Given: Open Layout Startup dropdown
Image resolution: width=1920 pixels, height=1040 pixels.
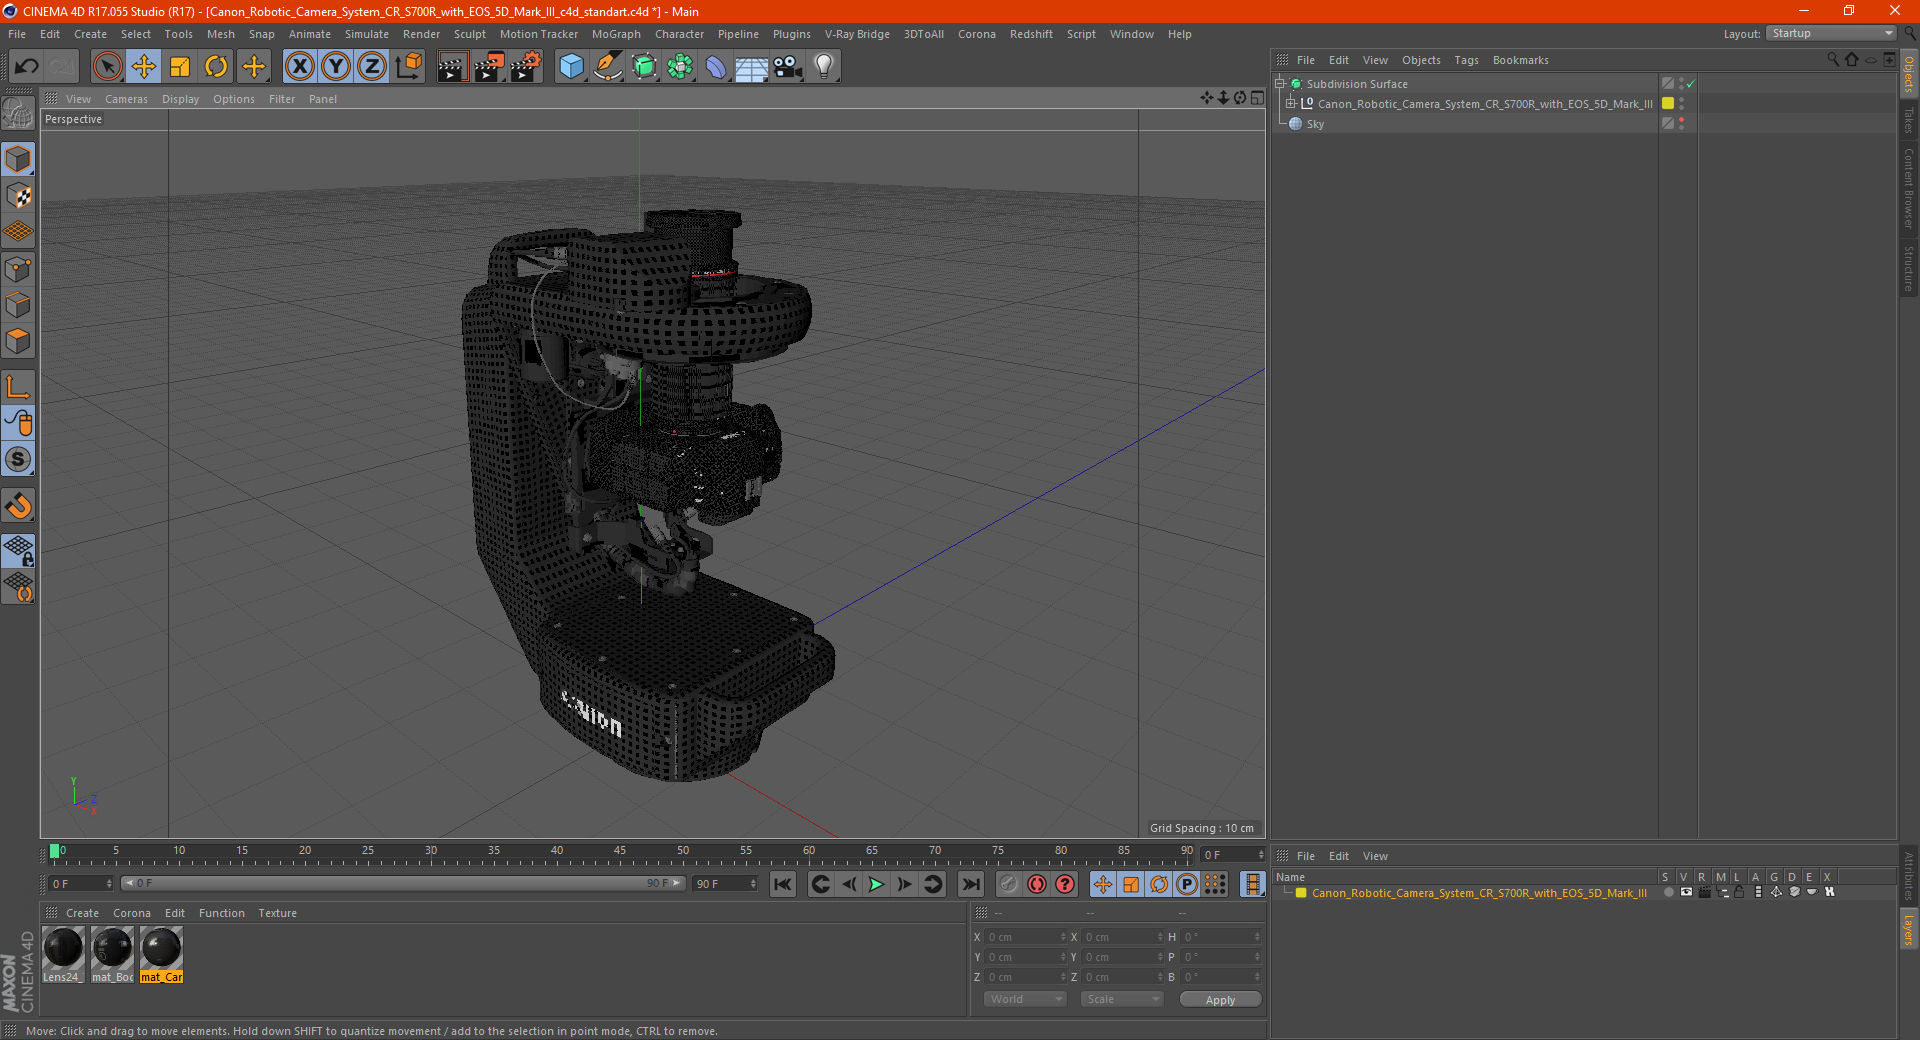Looking at the screenshot, I should coord(1831,34).
